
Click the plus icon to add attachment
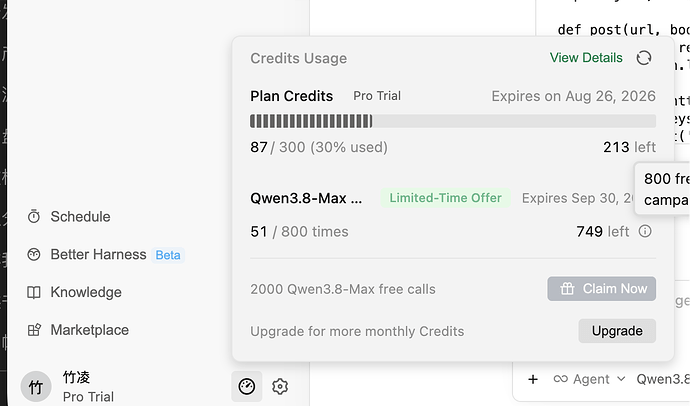point(533,379)
